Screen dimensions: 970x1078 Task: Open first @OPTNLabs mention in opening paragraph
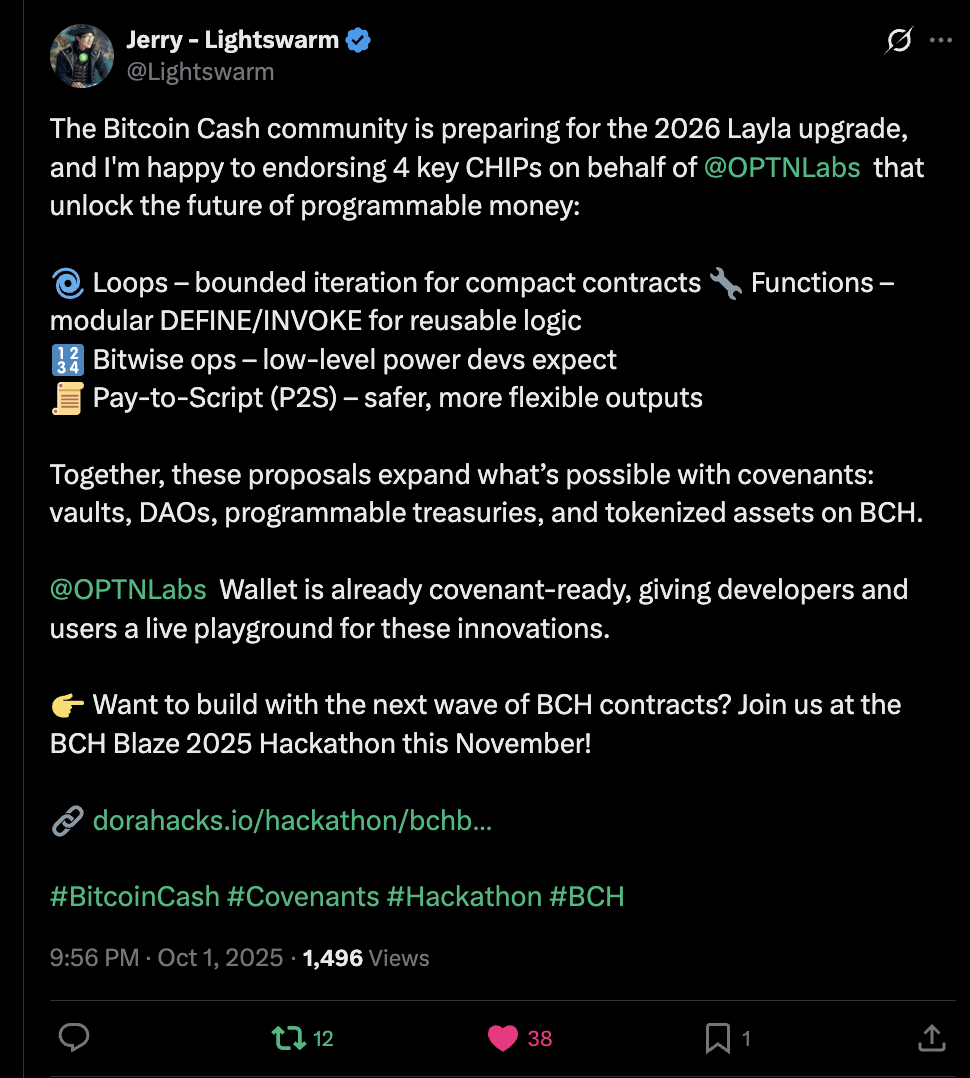point(782,167)
